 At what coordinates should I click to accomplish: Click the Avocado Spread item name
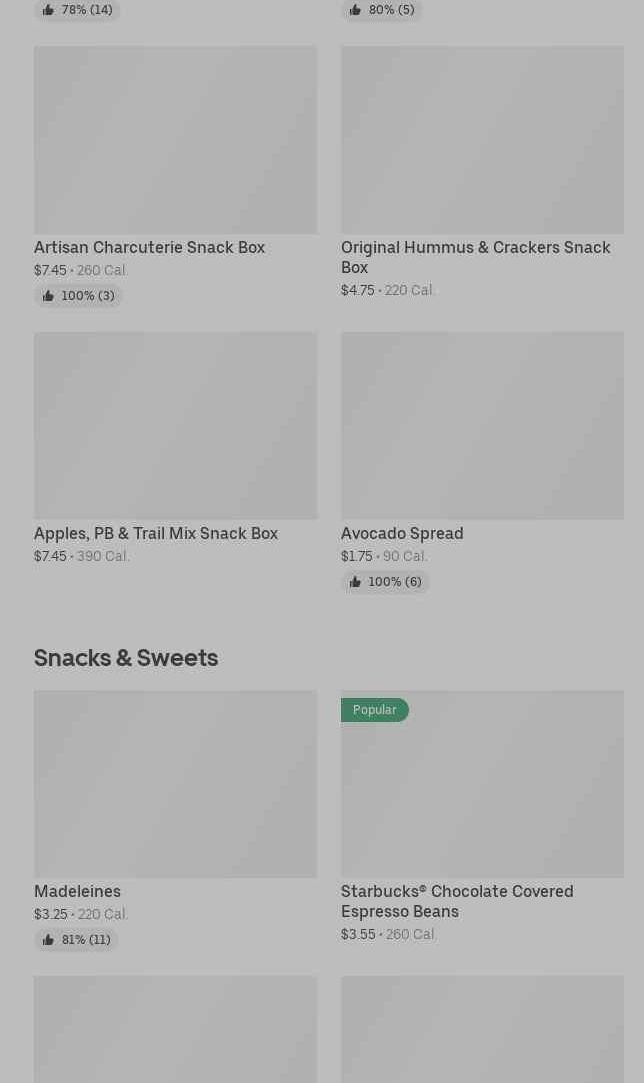click(x=402, y=533)
